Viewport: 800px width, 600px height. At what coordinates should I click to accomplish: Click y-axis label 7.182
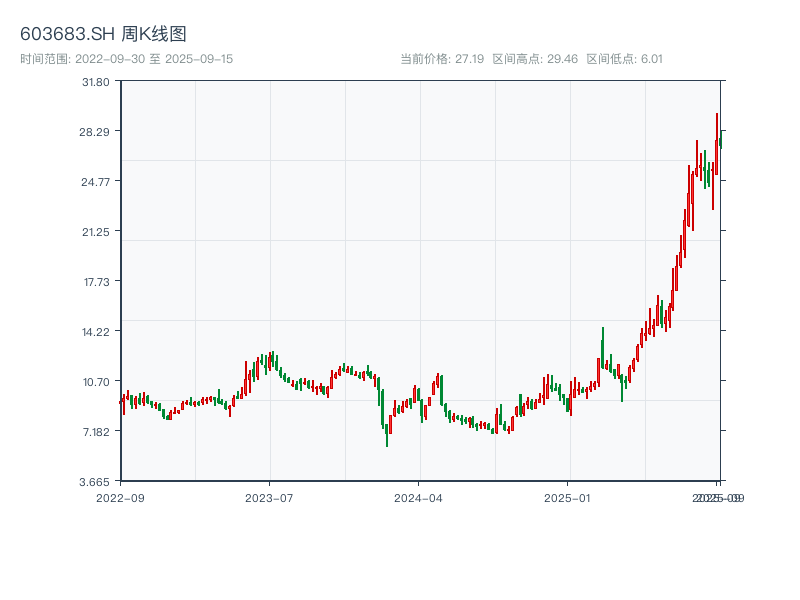click(x=96, y=432)
